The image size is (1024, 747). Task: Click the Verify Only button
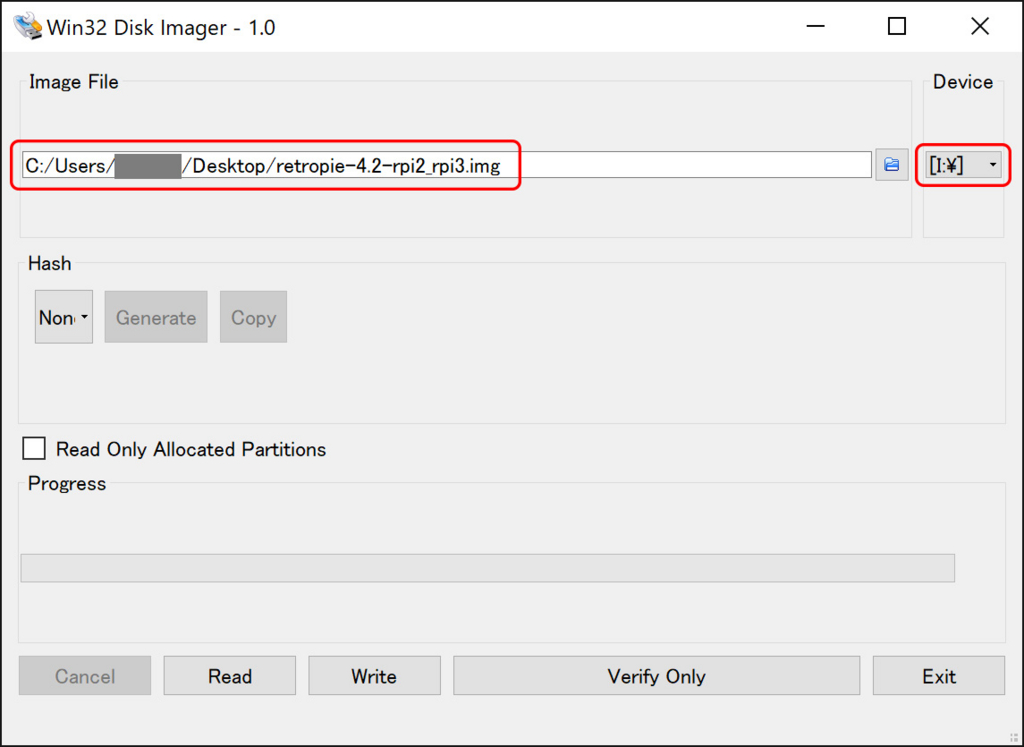[656, 676]
